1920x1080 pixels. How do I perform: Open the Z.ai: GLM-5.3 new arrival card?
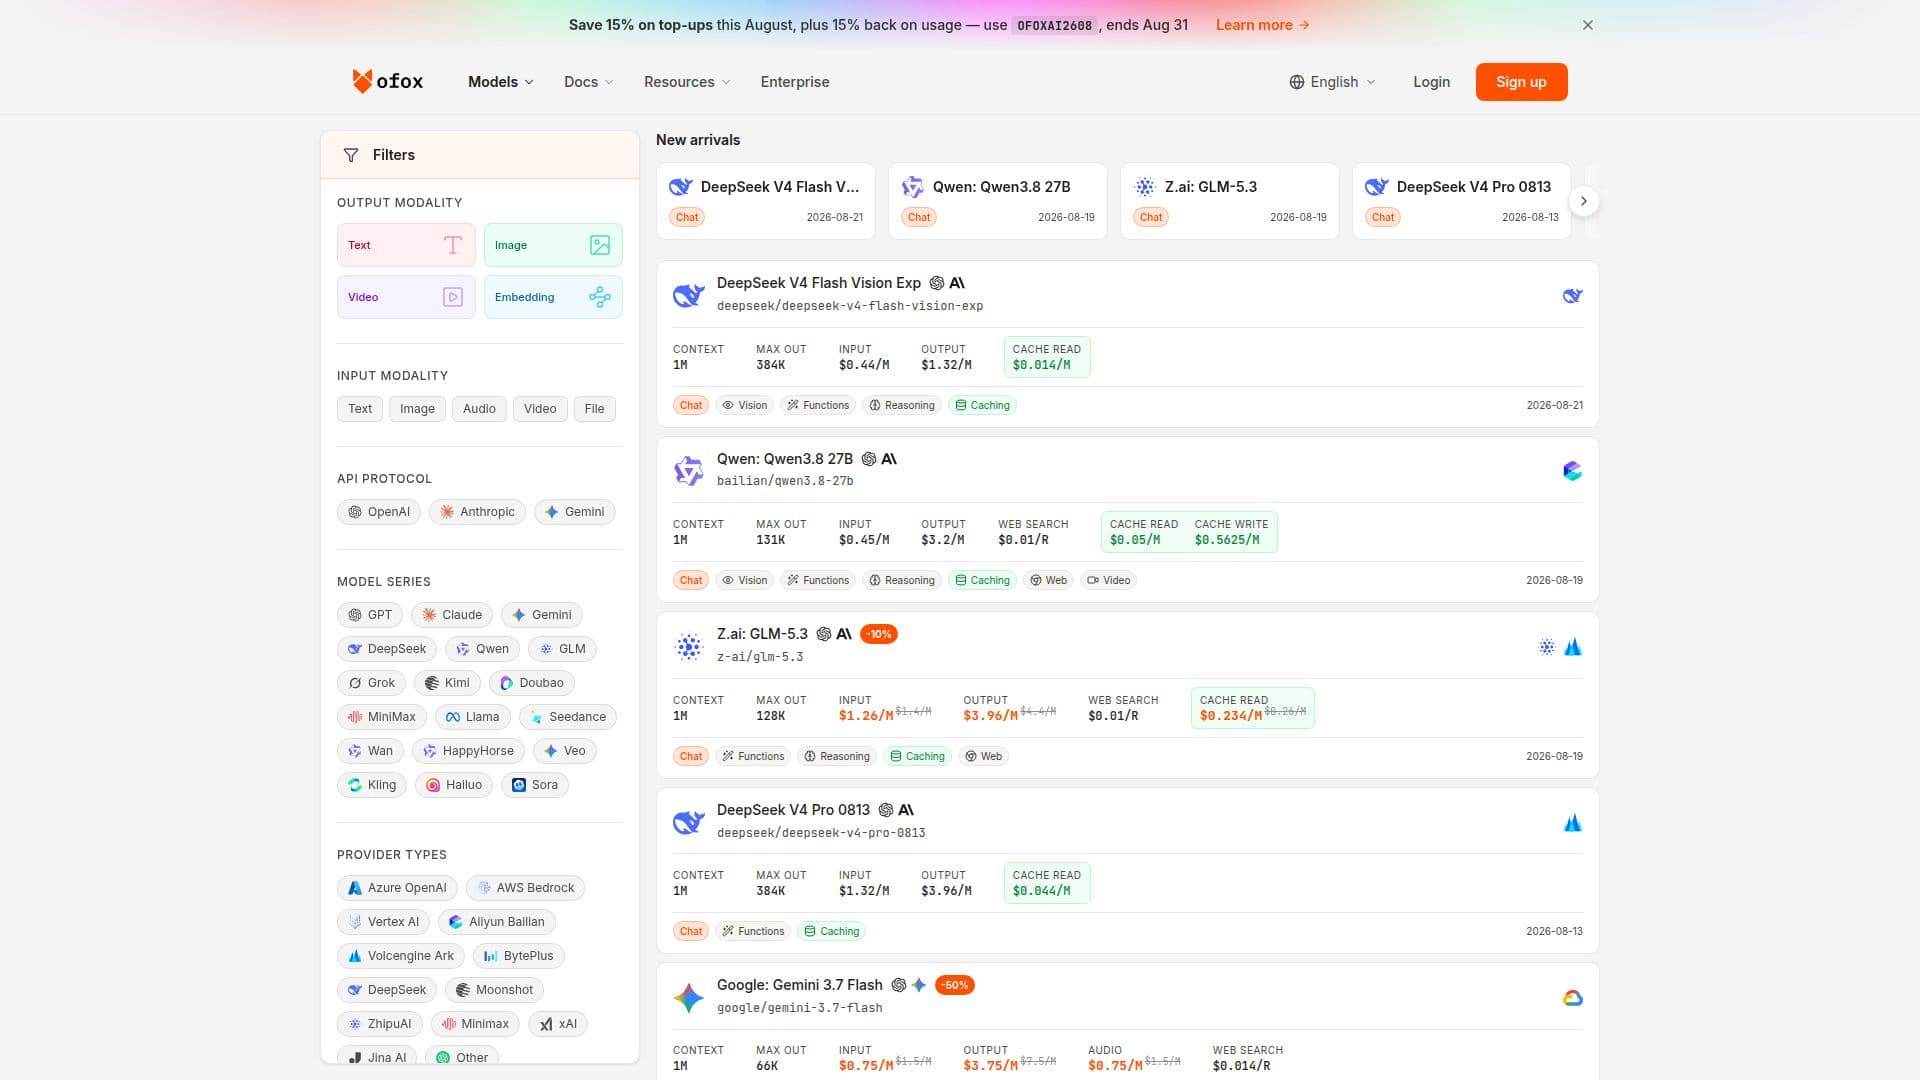tap(1230, 201)
